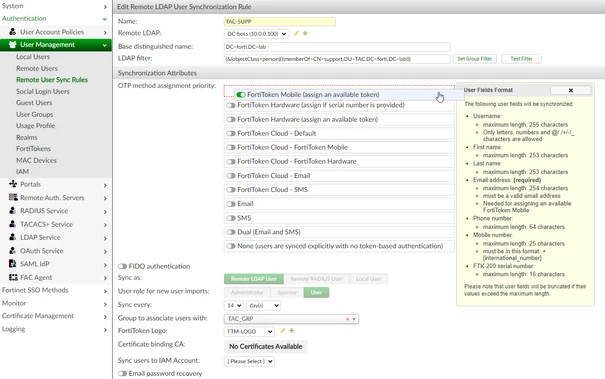Open Sync users to IAM Account dropdown
The height and width of the screenshot is (379, 605).
click(x=249, y=361)
